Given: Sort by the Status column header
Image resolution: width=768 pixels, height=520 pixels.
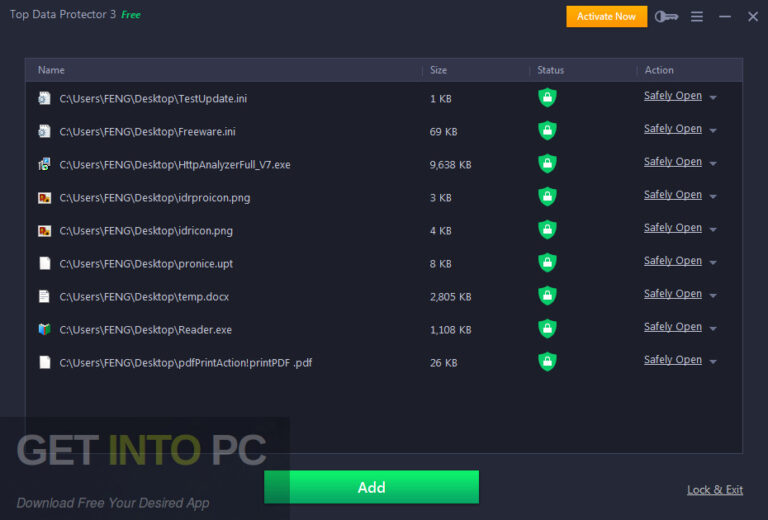Looking at the screenshot, I should pos(551,70).
